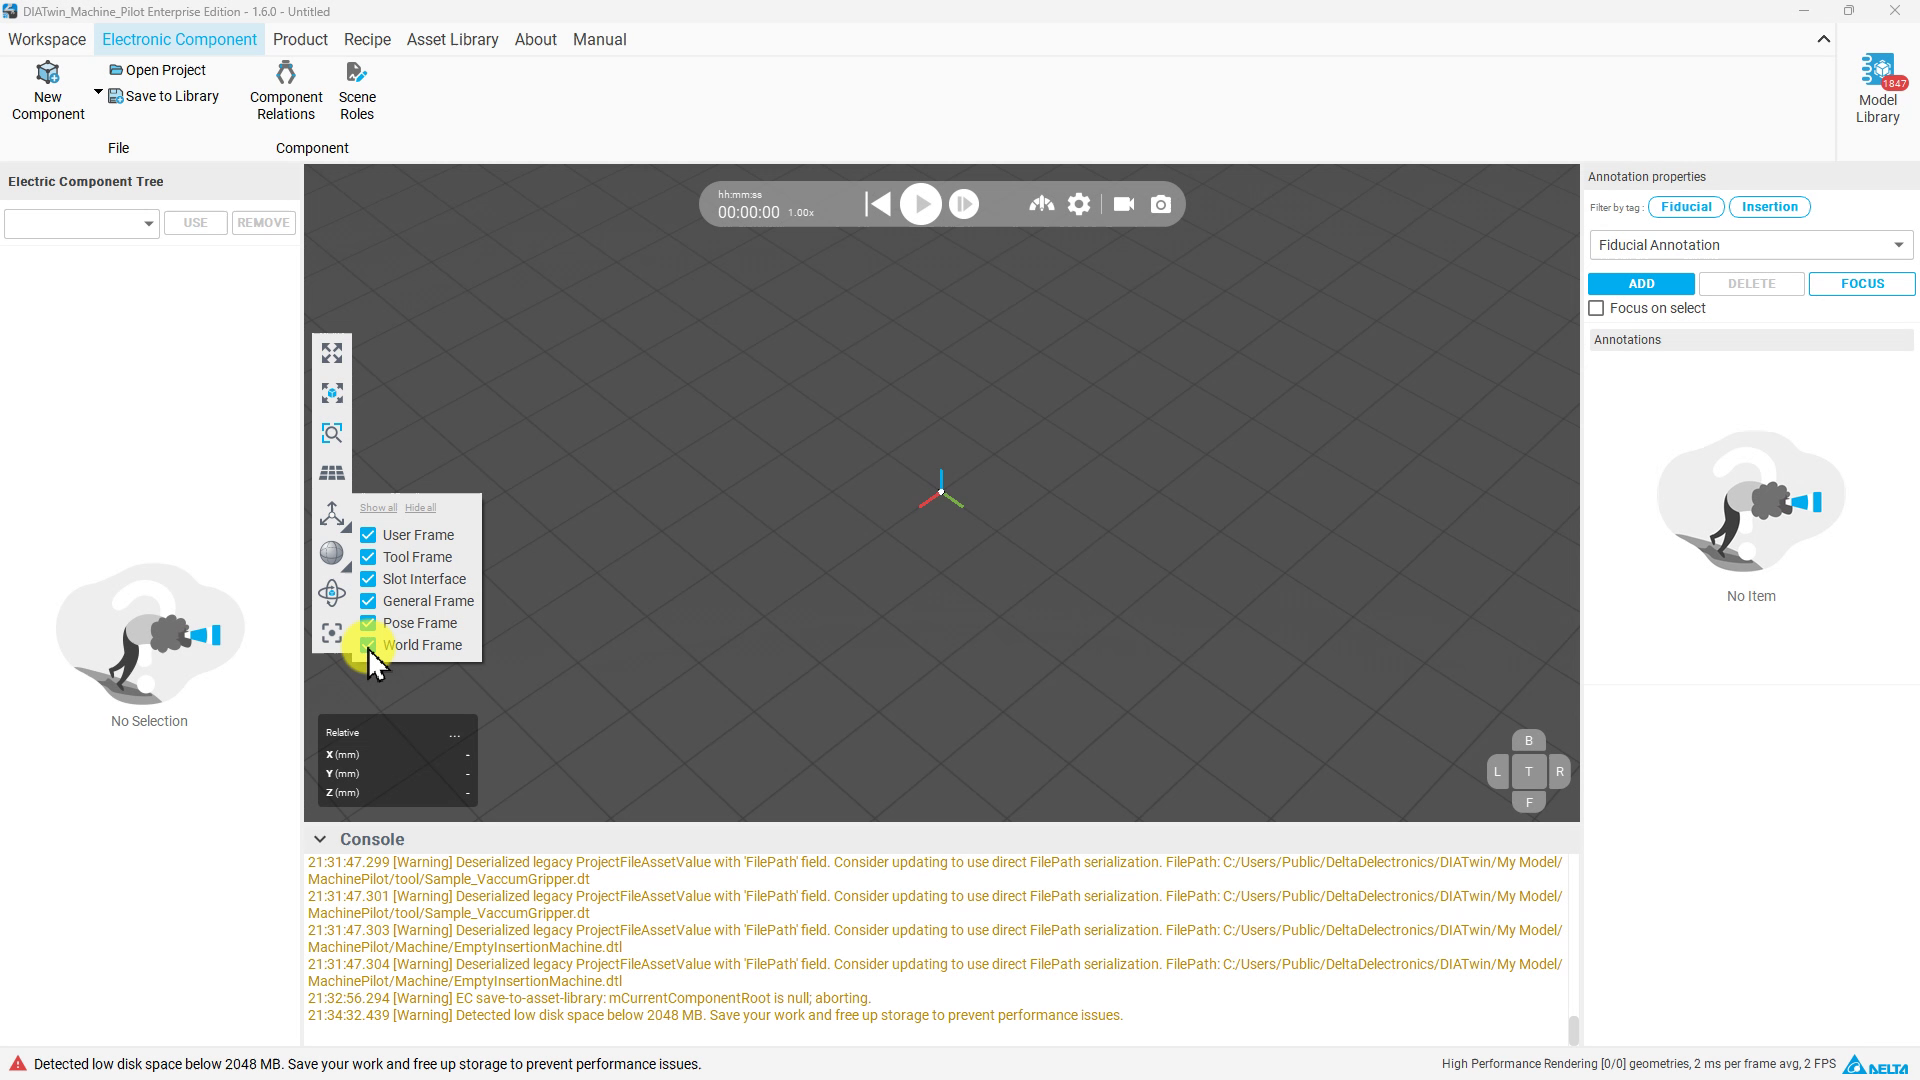
Task: Expand the New Component dropdown arrow
Action: click(x=98, y=92)
